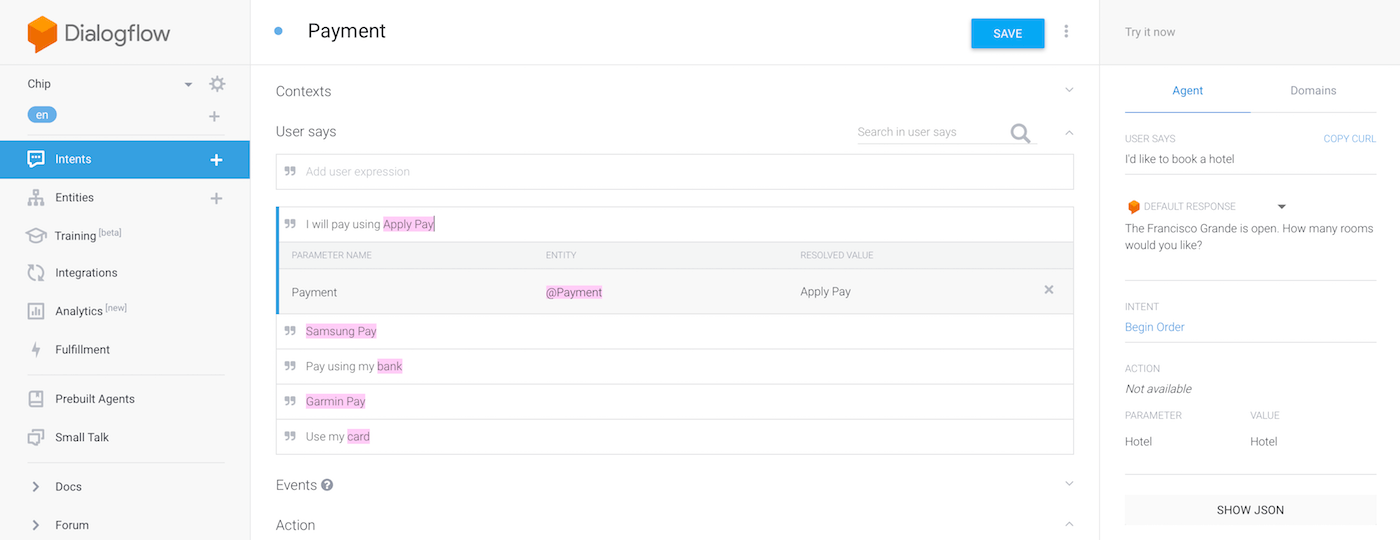Add a language with the plus icon
The height and width of the screenshot is (540, 1400).
(x=214, y=116)
